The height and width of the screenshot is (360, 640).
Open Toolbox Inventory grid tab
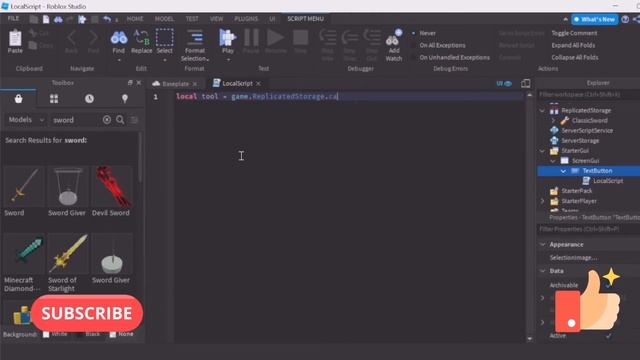(x=54, y=99)
